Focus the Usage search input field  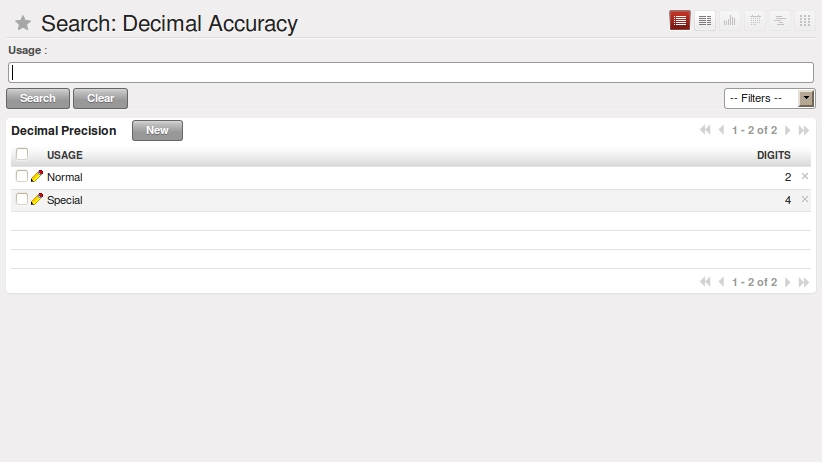(x=411, y=72)
